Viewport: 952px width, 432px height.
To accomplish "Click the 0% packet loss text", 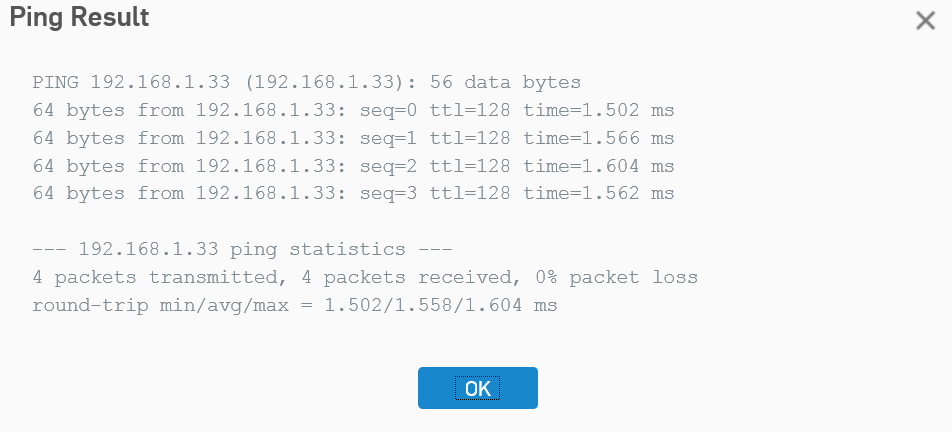I will [x=616, y=277].
